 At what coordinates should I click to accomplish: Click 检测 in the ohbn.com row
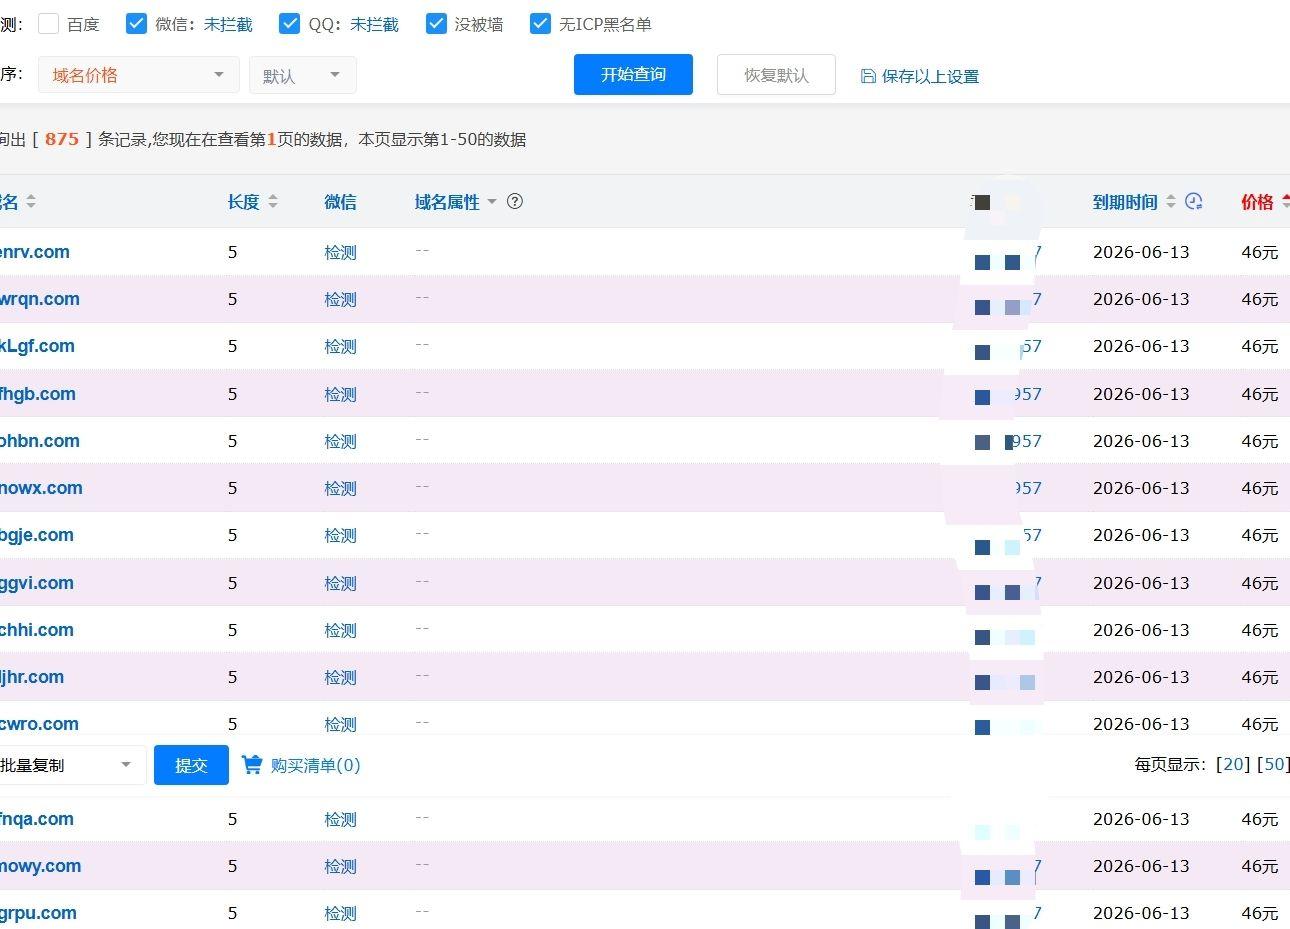pos(340,441)
